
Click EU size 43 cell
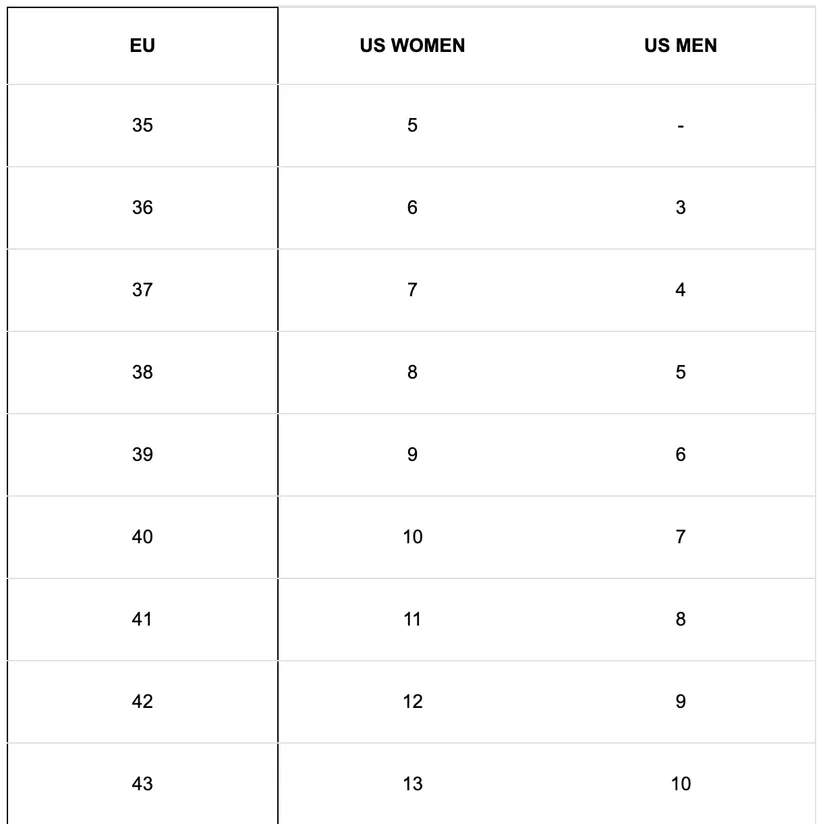pos(142,784)
